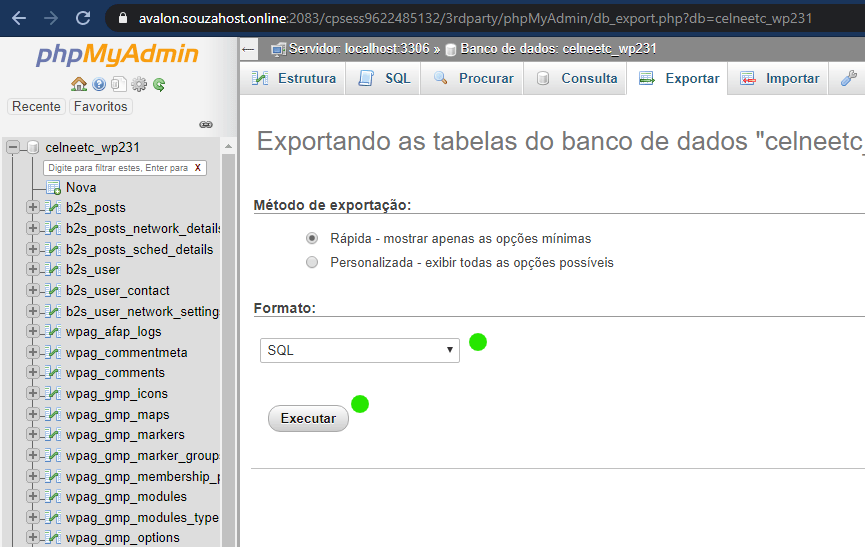Expand the b2s_user_contact node
Image resolution: width=865 pixels, height=547 pixels.
point(33,290)
